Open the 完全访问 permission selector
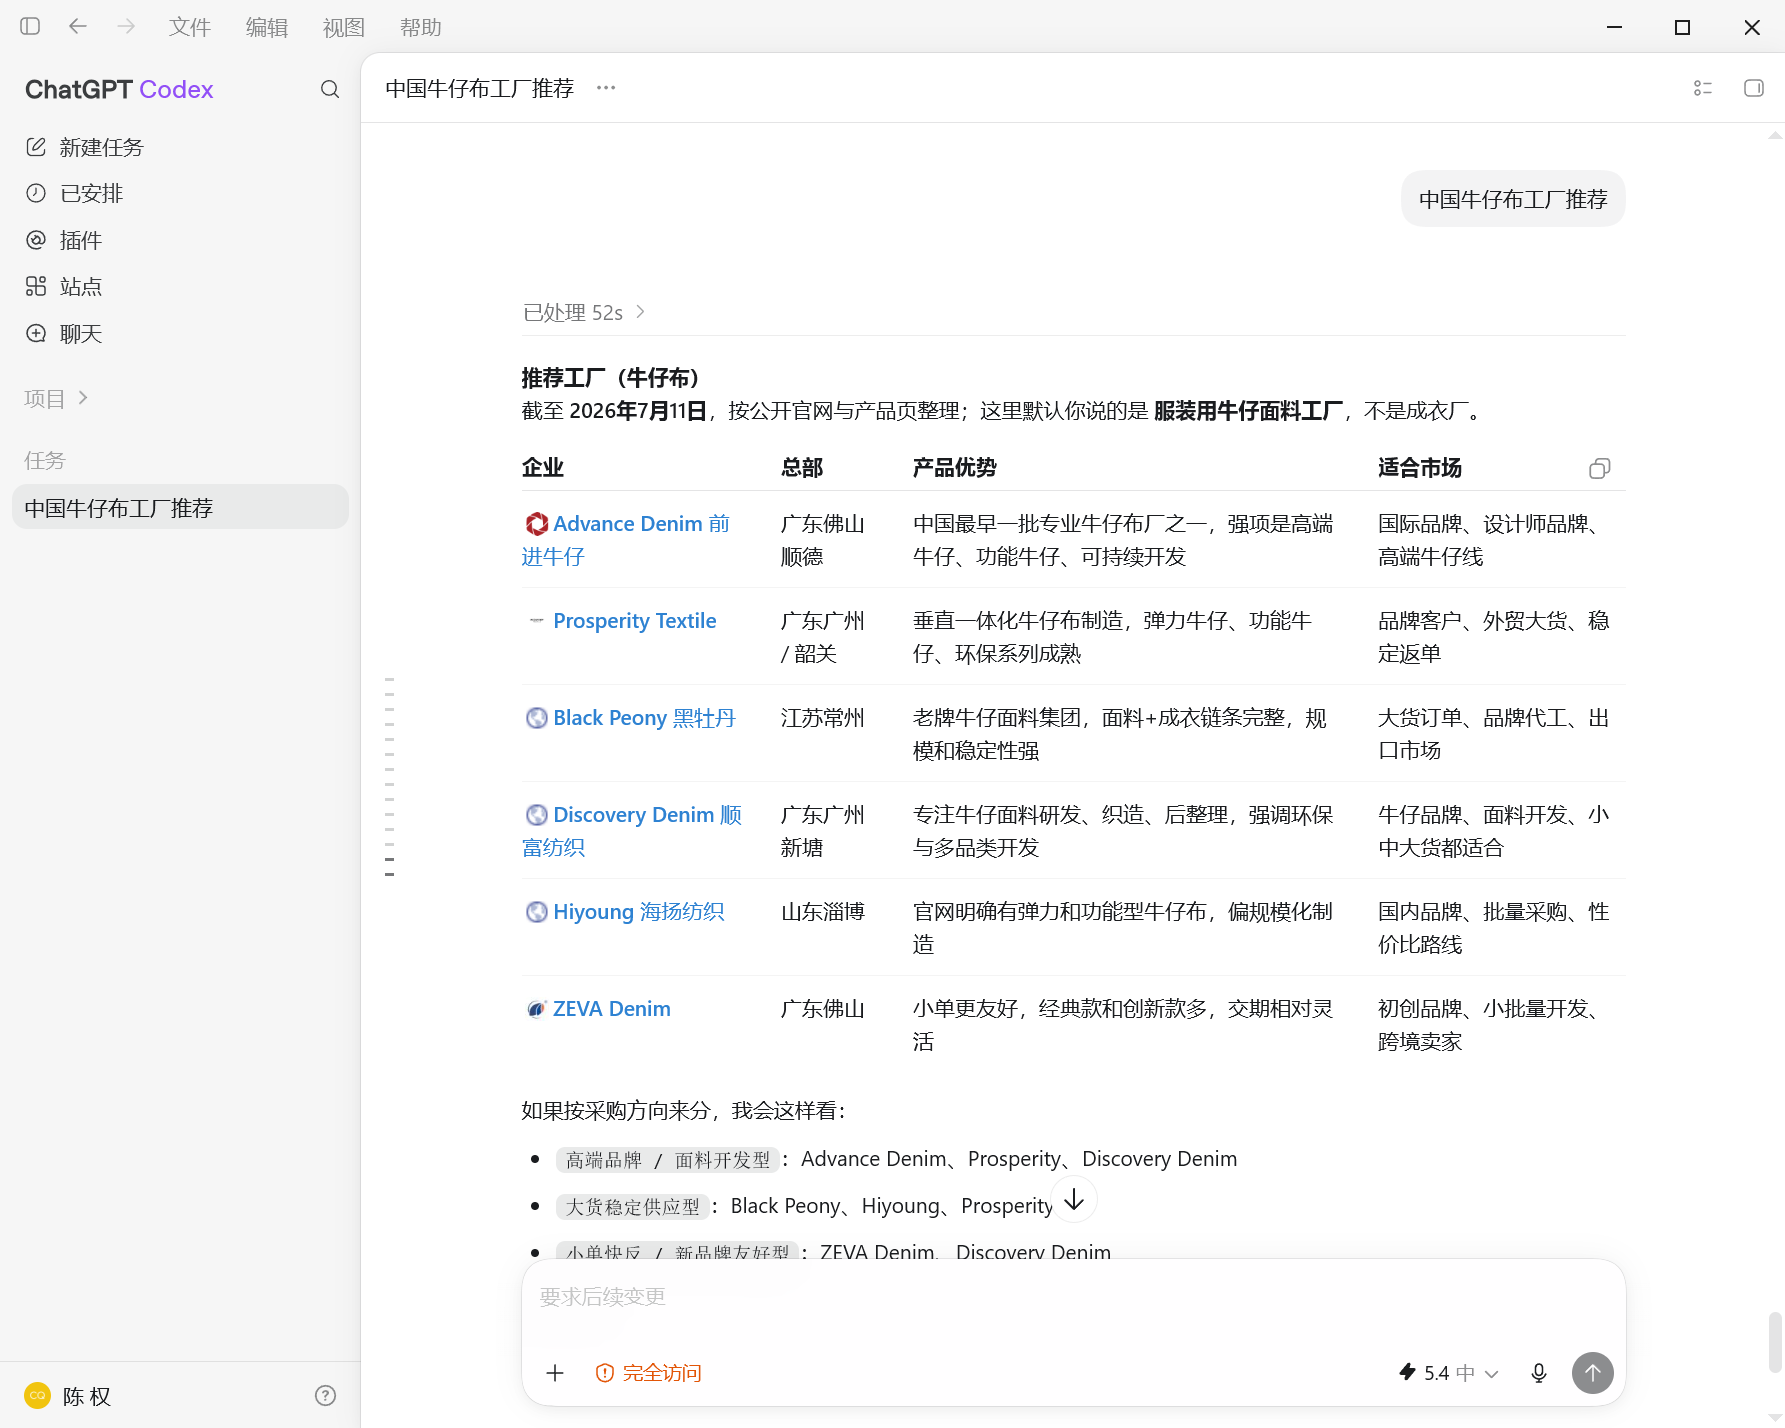This screenshot has height=1428, width=1785. coord(648,1373)
